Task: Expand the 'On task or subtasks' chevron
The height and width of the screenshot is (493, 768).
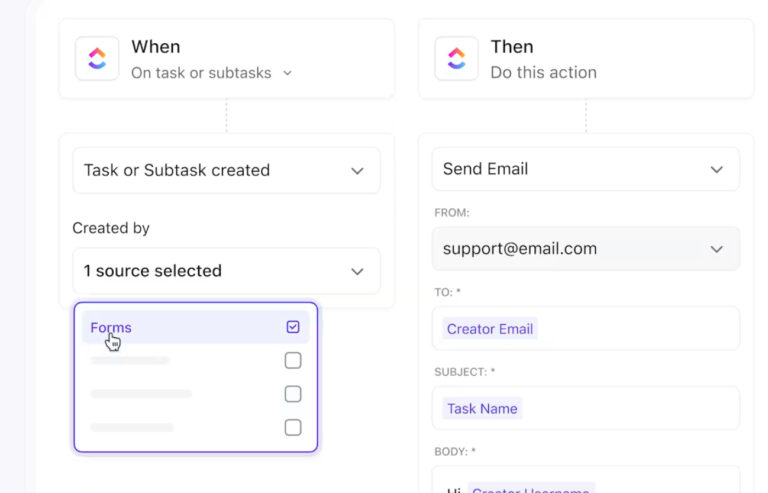Action: 288,73
